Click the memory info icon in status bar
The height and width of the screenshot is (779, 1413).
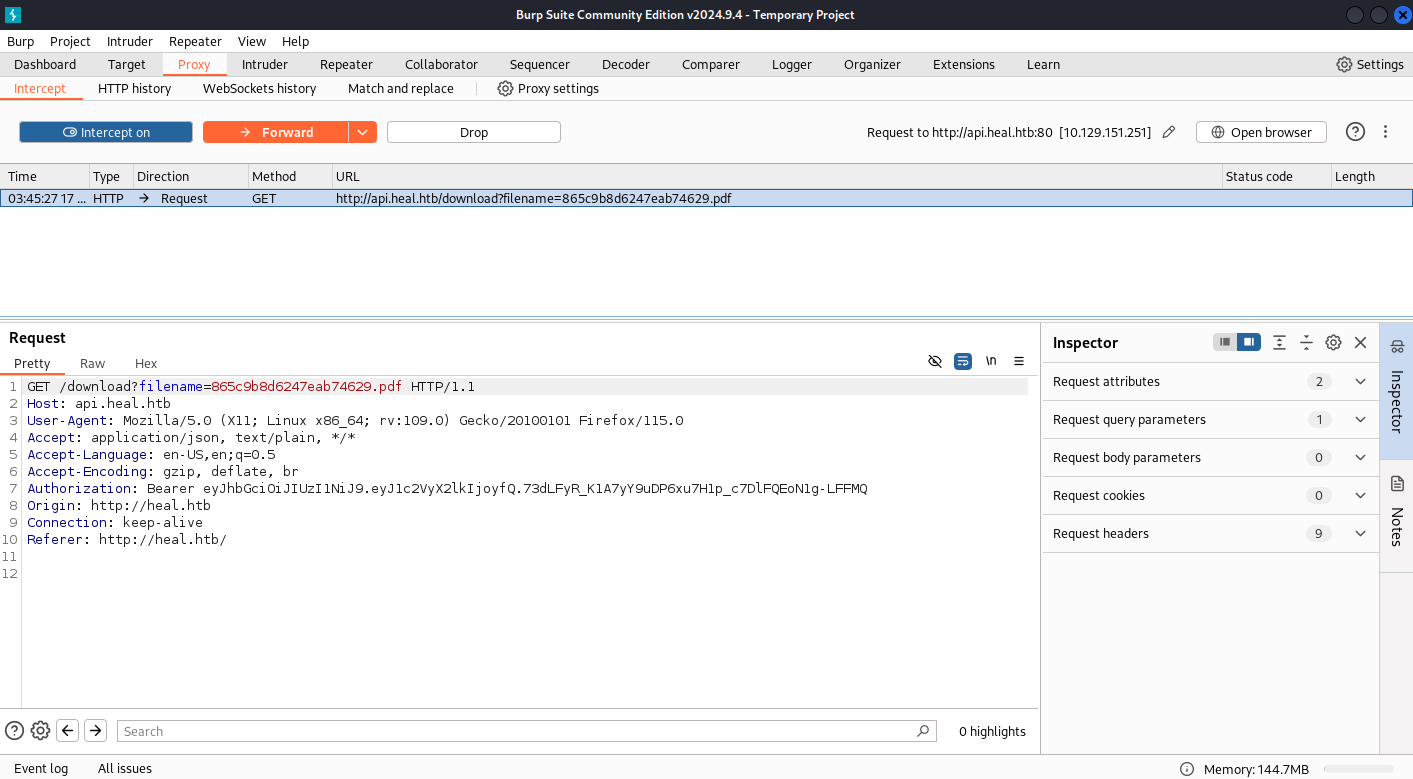pyautogui.click(x=1187, y=769)
